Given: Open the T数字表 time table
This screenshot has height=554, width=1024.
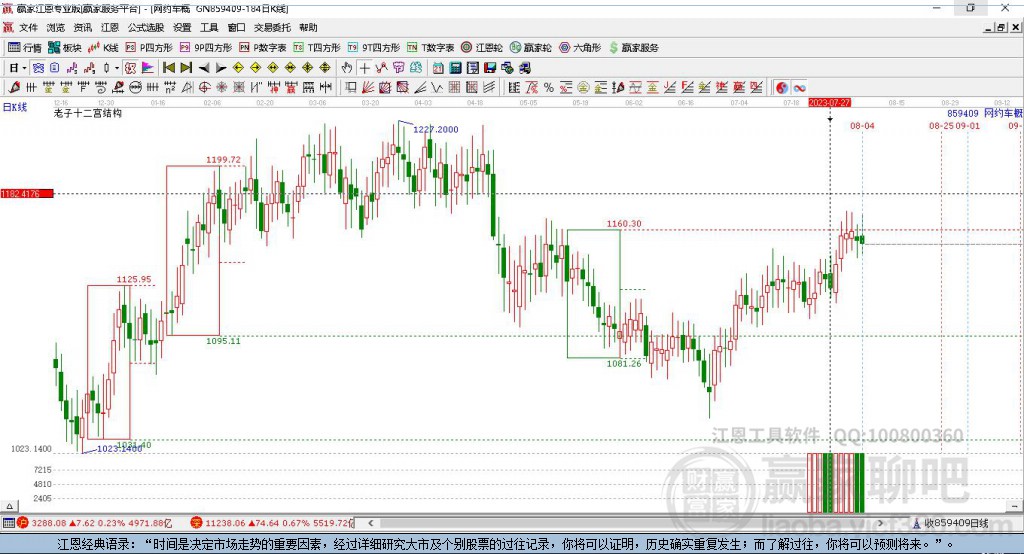Looking at the screenshot, I should (x=430, y=48).
